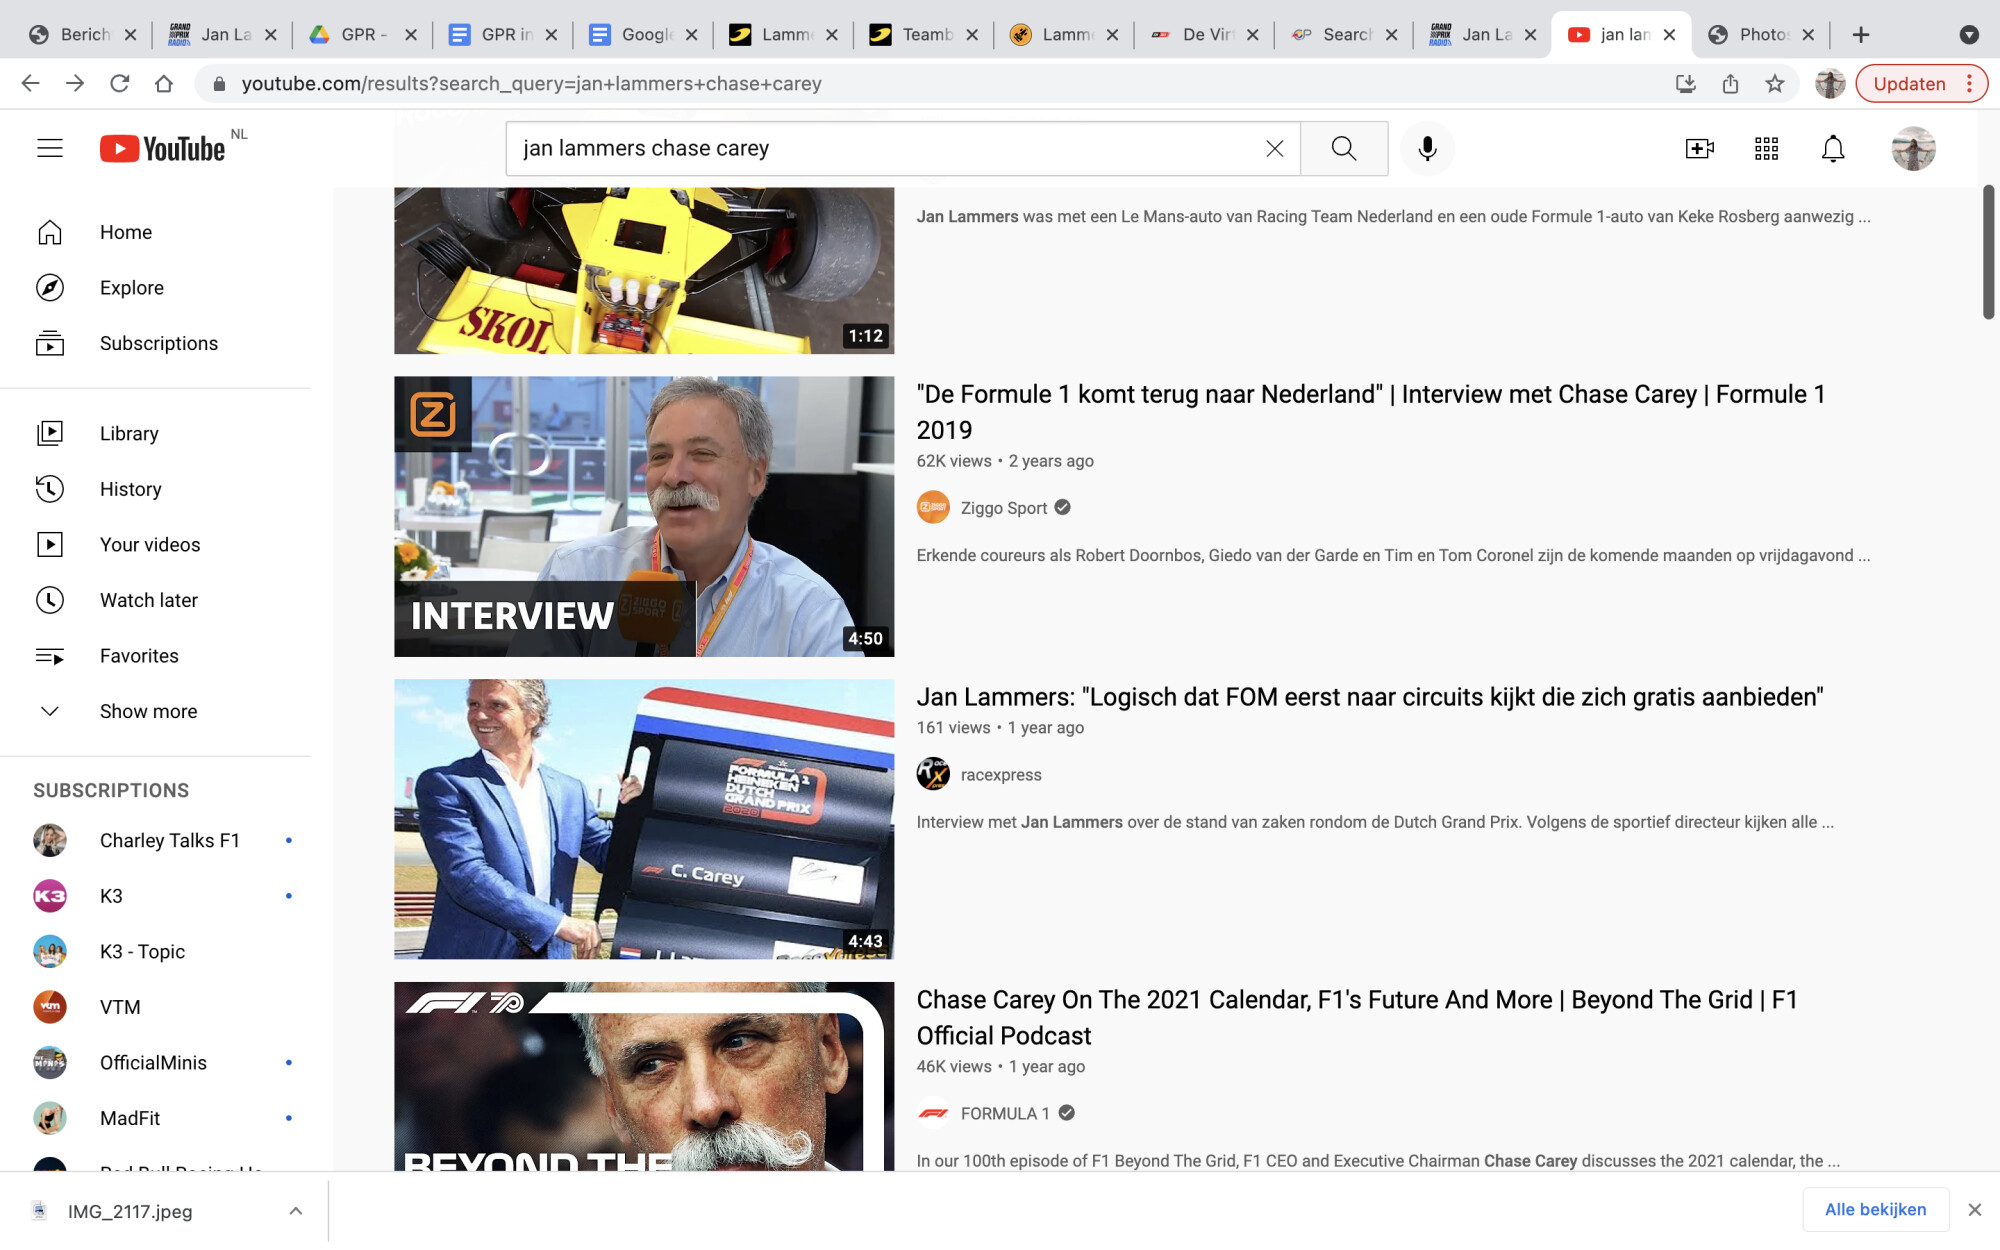Click the Updaten browser button
2000x1250 pixels.
(1909, 84)
